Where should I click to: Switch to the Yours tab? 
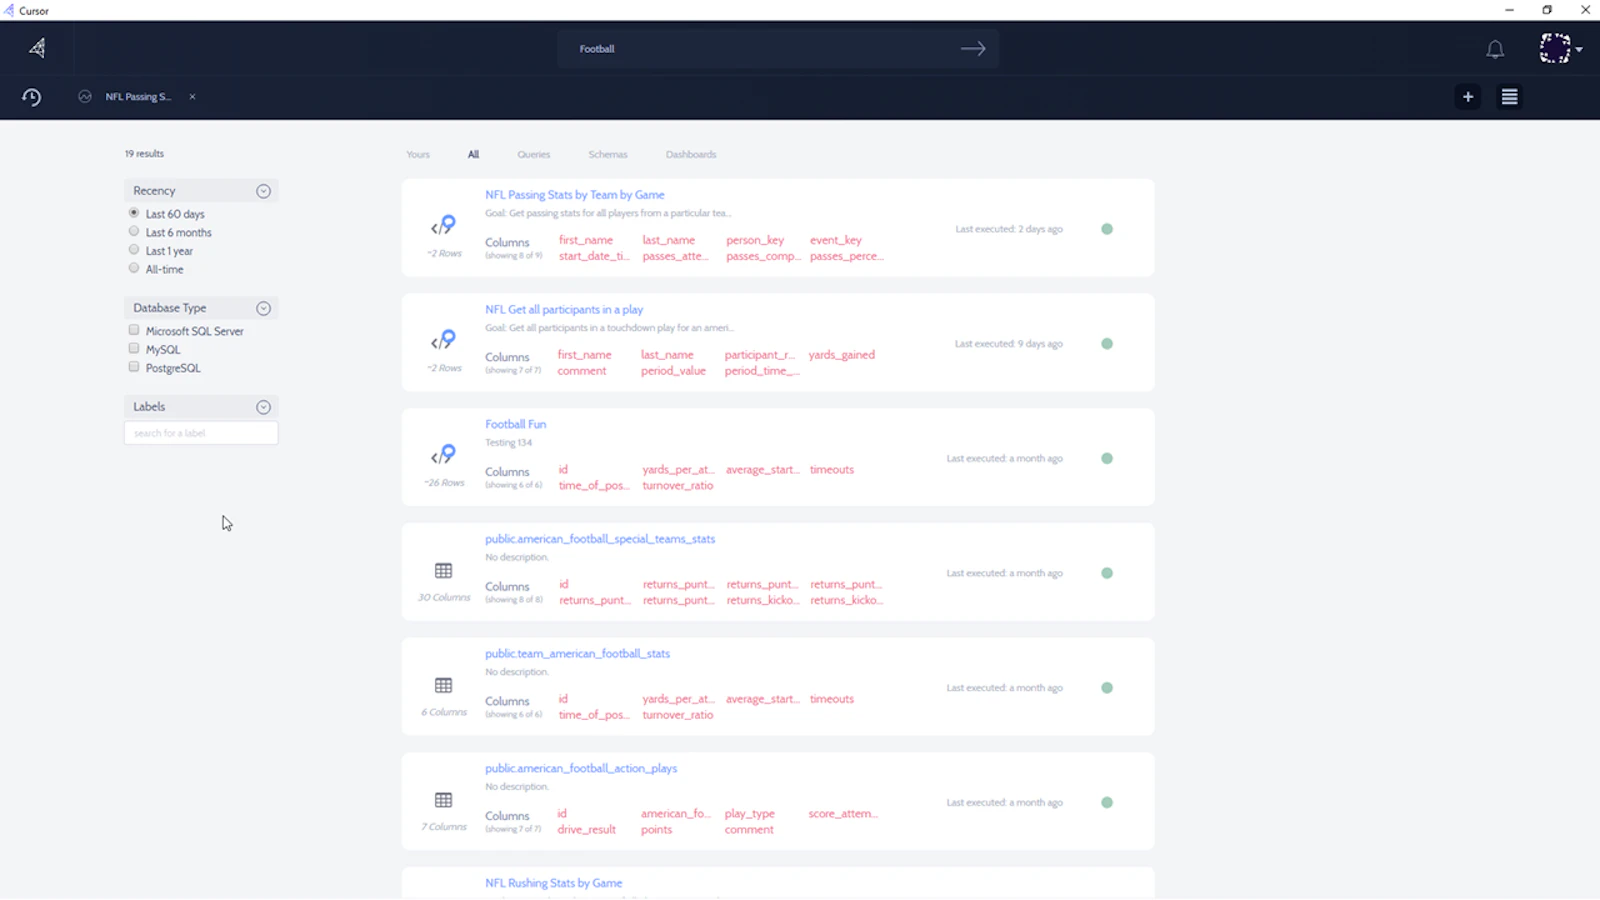[418, 155]
